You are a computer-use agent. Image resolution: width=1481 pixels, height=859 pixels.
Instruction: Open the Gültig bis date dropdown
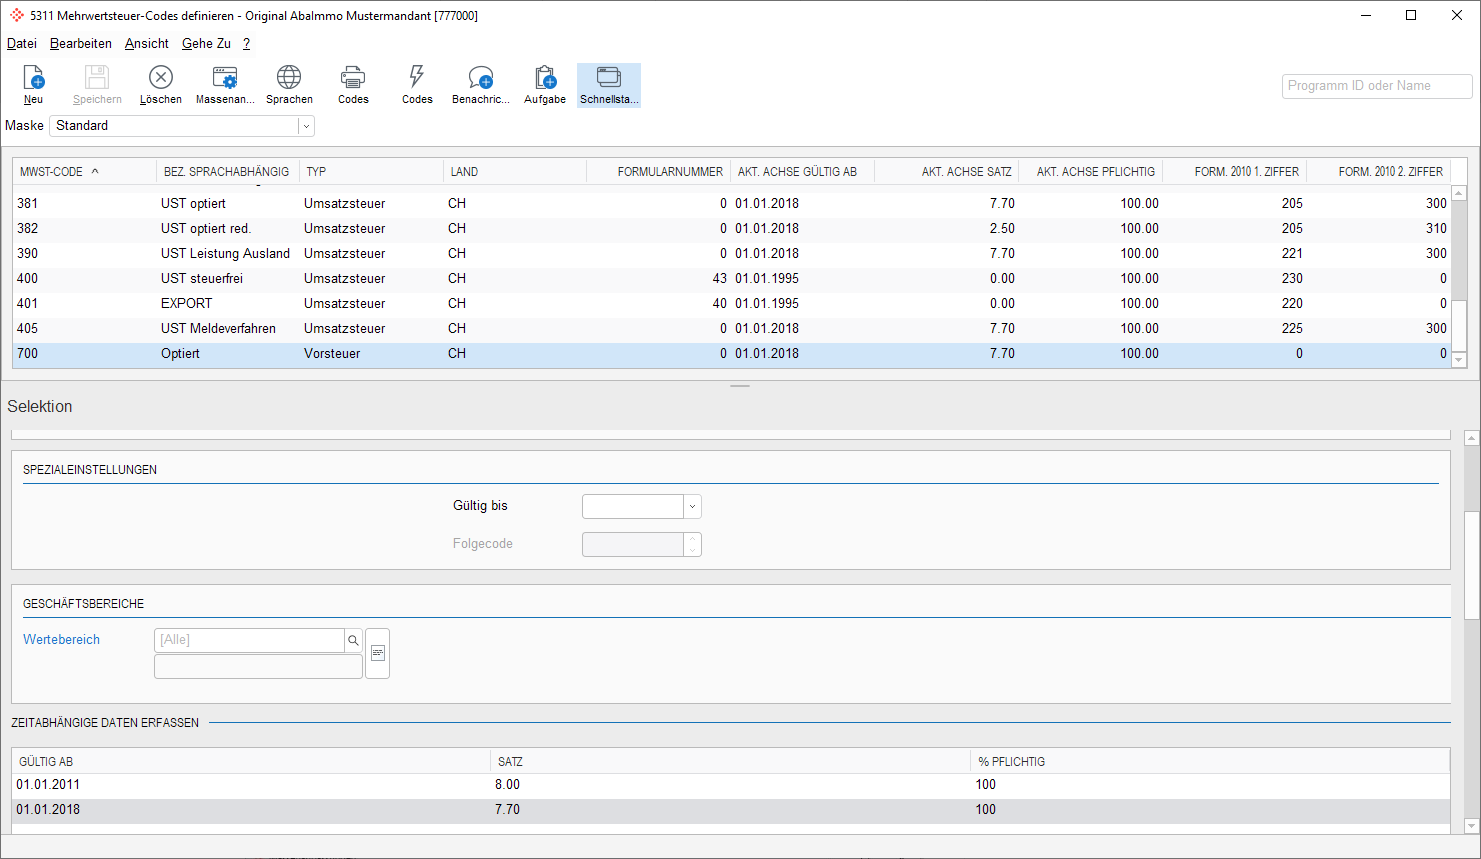click(x=692, y=506)
